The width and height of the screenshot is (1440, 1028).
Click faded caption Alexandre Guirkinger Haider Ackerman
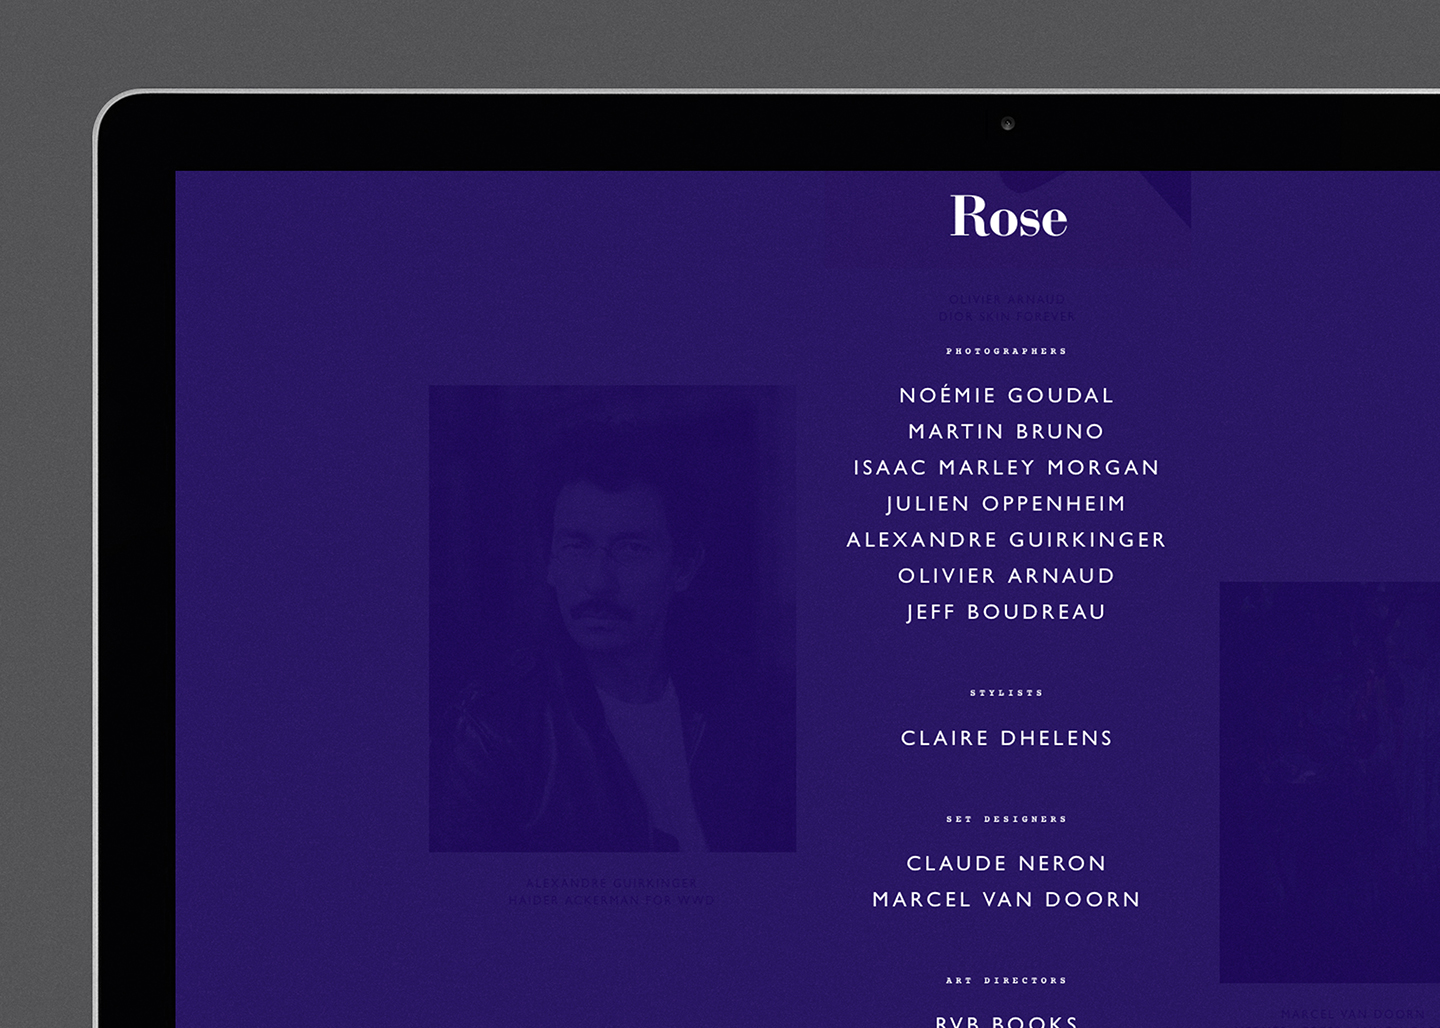(x=612, y=892)
